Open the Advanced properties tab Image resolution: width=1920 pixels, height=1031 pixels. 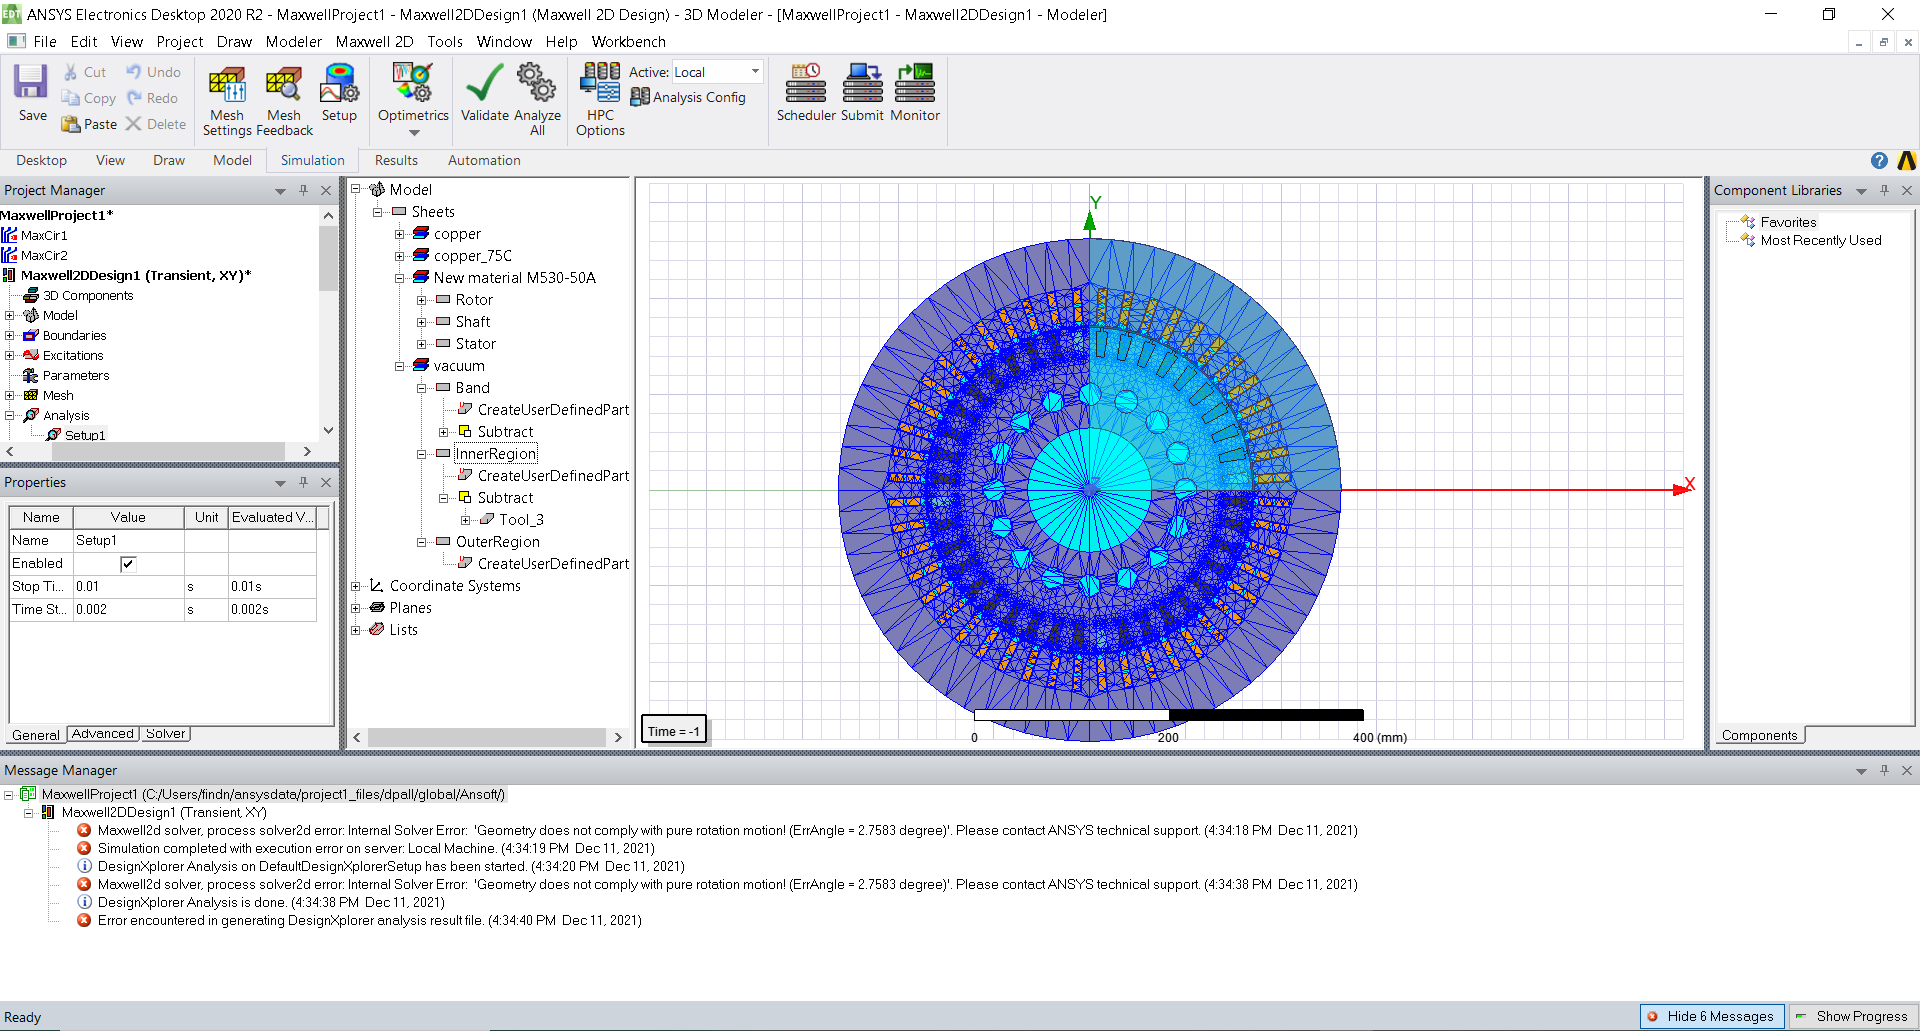pyautogui.click(x=102, y=734)
